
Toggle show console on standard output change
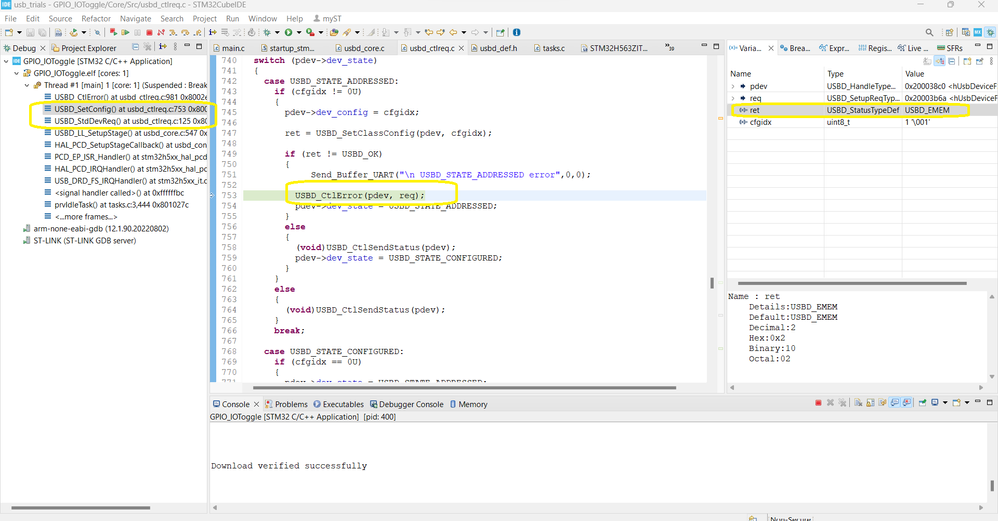894,403
